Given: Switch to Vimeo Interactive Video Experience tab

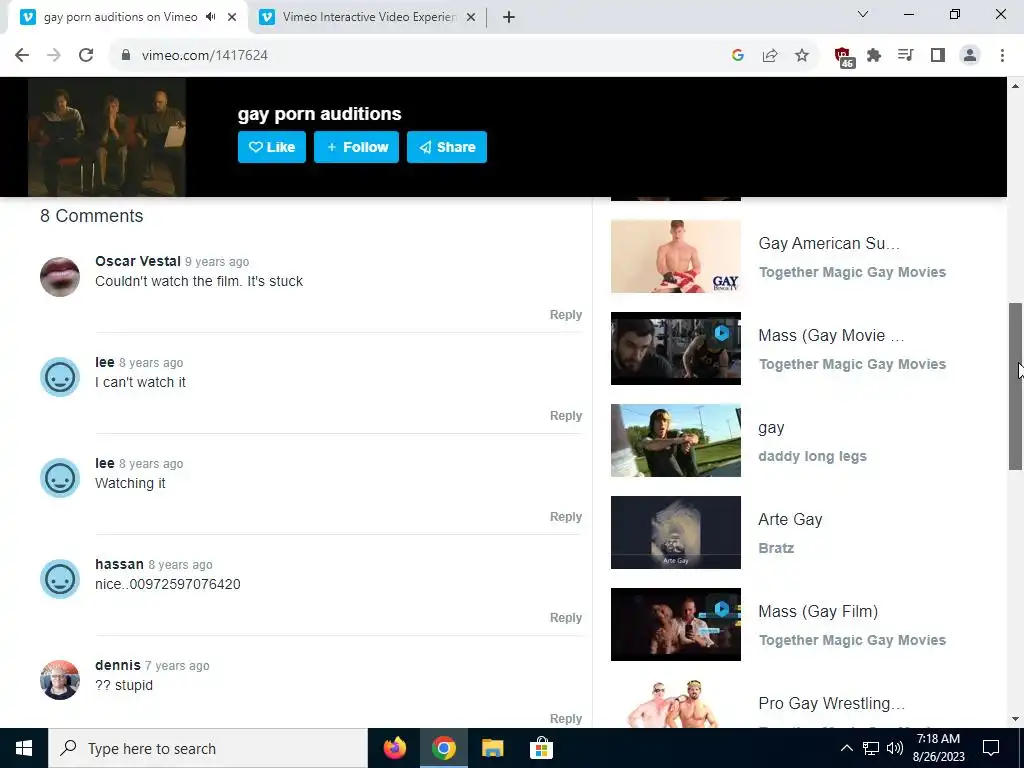Looking at the screenshot, I should click(368, 17).
